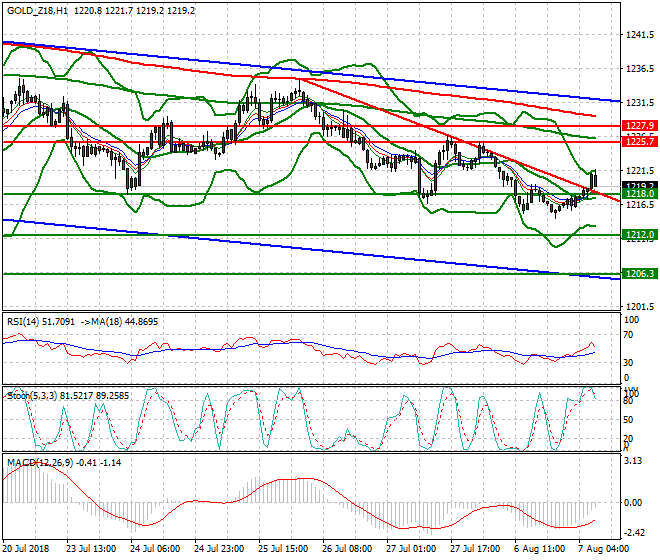Select the 1218.0 green support level label
Viewport: 660px width, 560px height.
click(640, 194)
